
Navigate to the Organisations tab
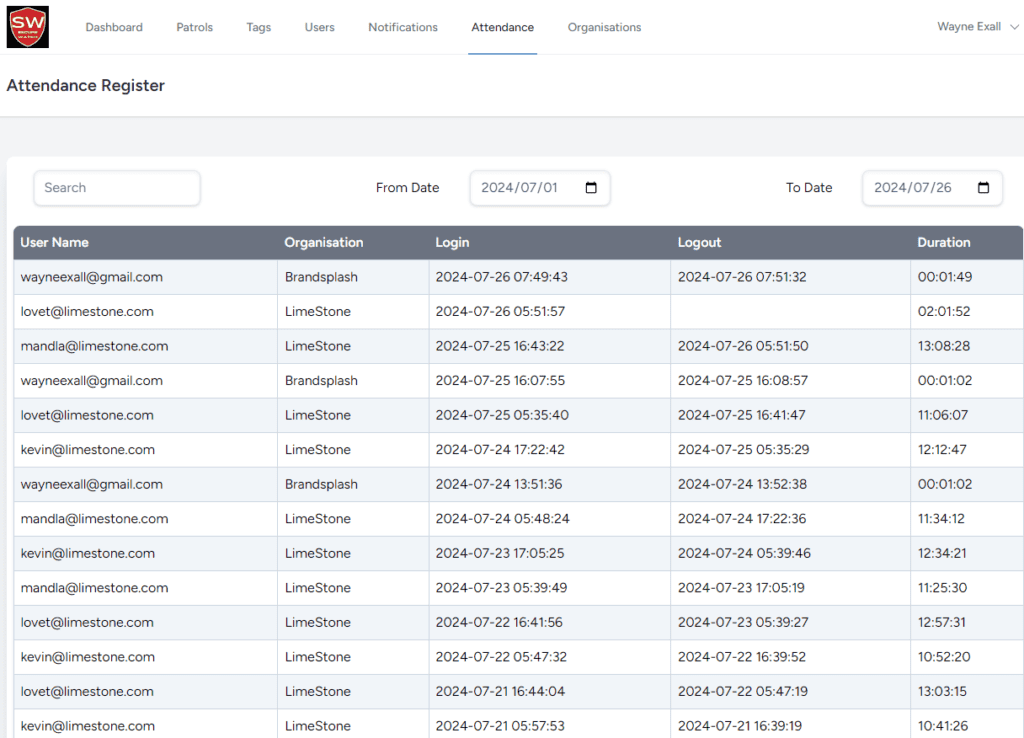[604, 27]
